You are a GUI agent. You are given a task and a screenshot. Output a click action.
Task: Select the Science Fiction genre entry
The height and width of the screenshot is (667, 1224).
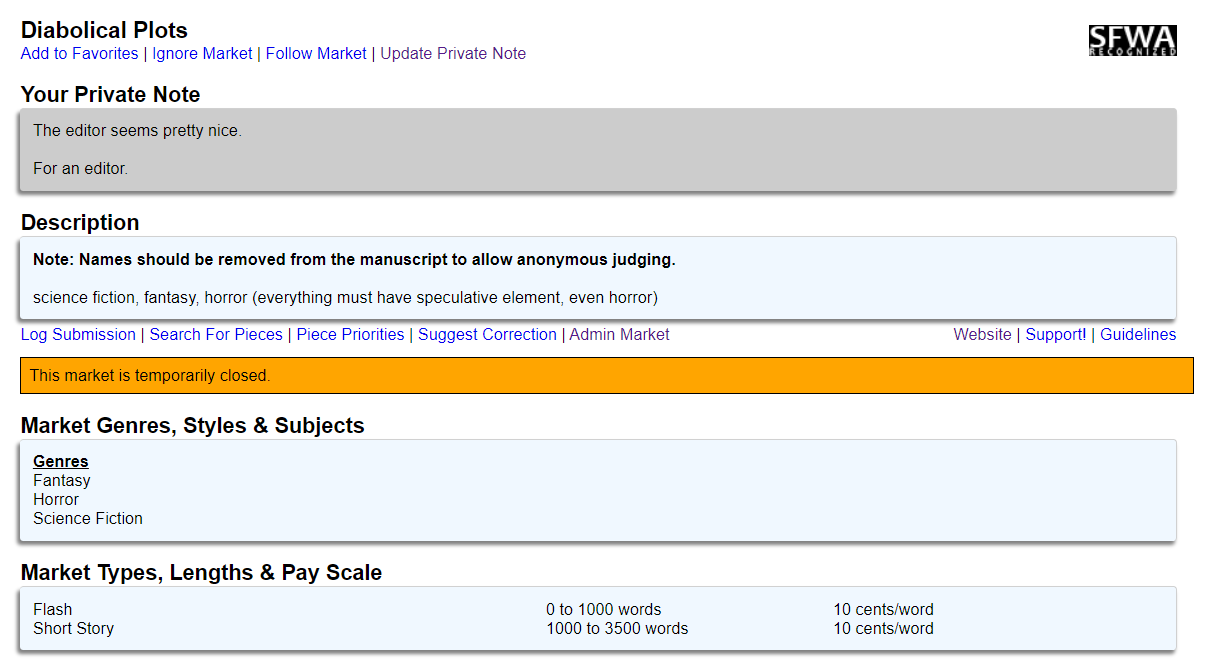tap(88, 519)
